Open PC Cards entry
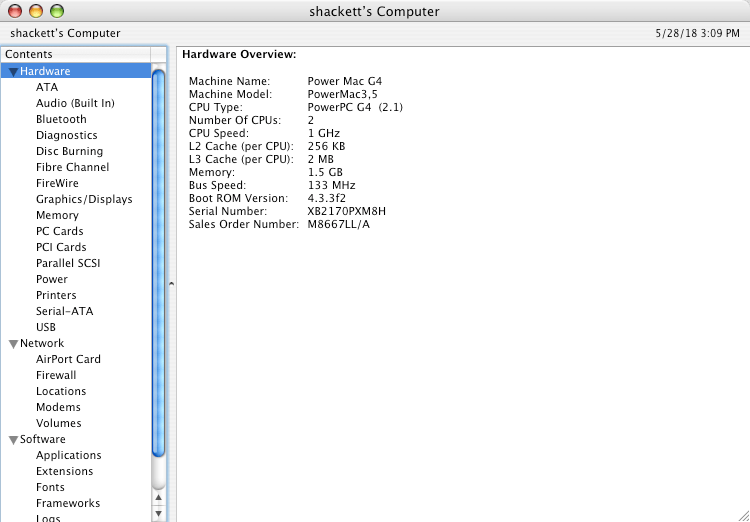The height and width of the screenshot is (522, 750). coord(59,231)
